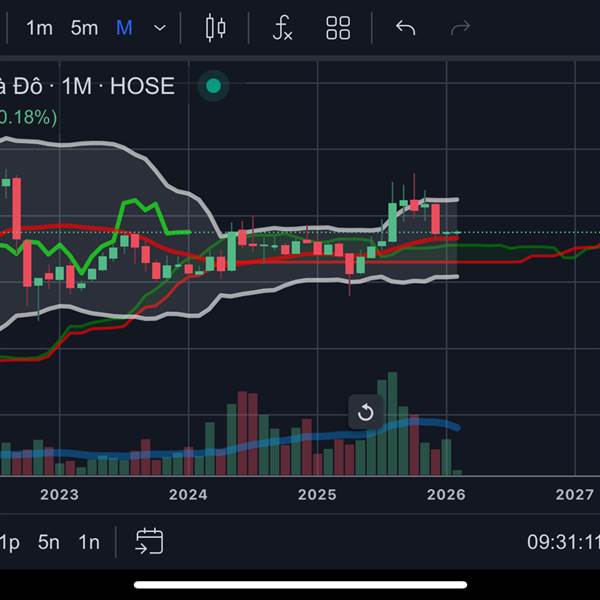Select the 5n date range

[x=49, y=542]
